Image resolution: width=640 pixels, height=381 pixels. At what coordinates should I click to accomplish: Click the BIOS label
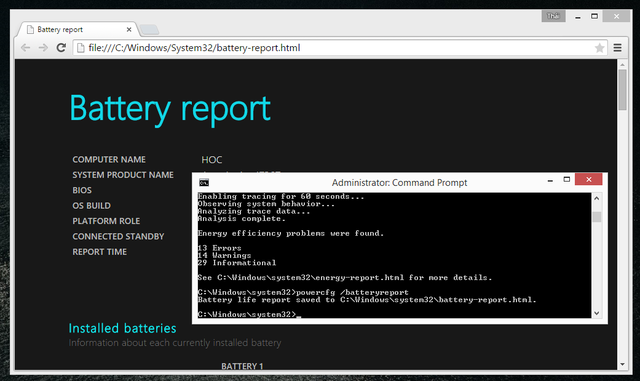tap(82, 190)
